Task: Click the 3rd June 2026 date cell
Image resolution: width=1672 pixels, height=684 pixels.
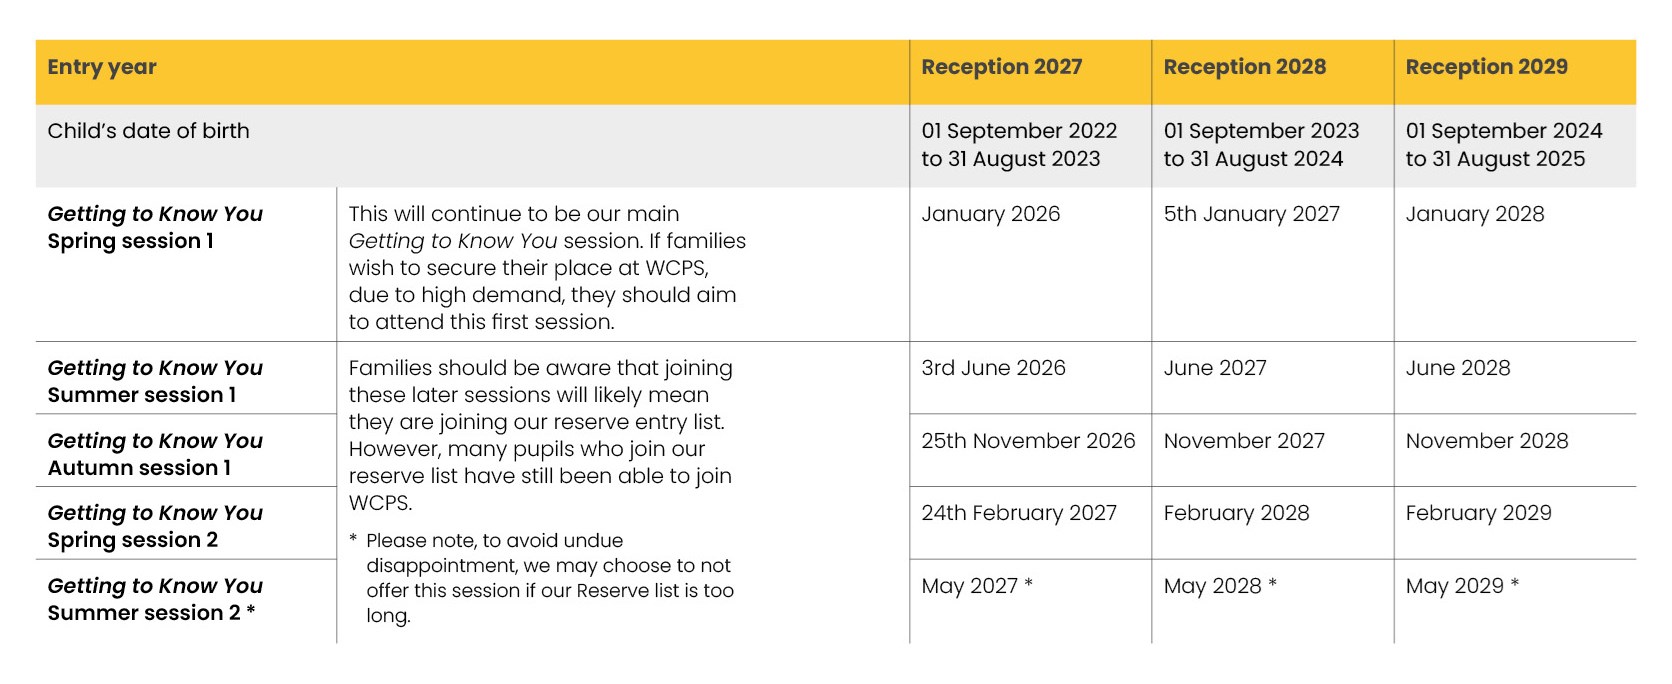Action: pos(1030,378)
